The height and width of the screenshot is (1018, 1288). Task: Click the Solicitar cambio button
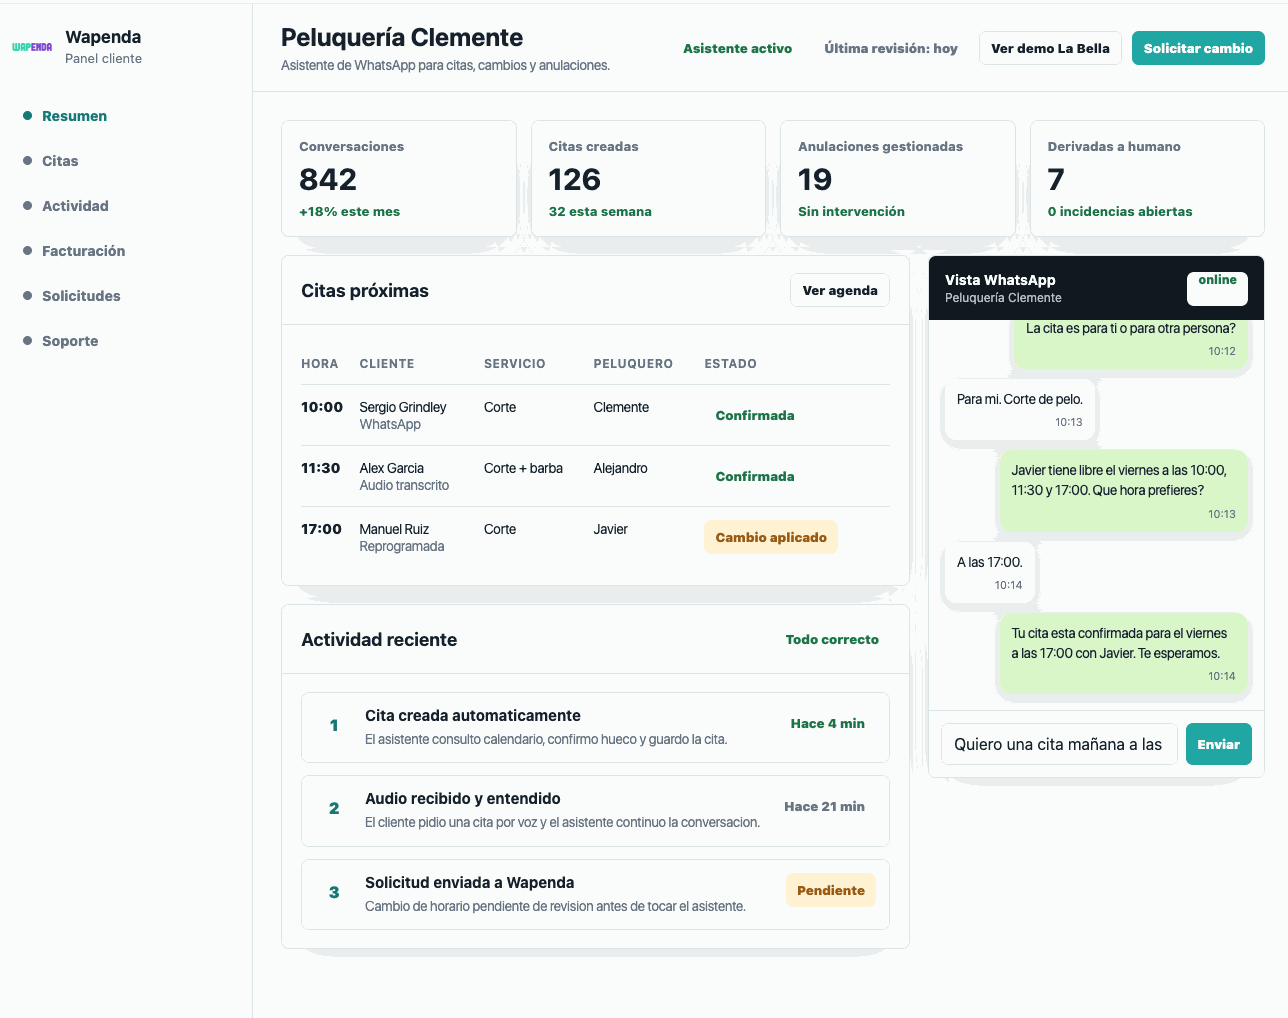1198,48
